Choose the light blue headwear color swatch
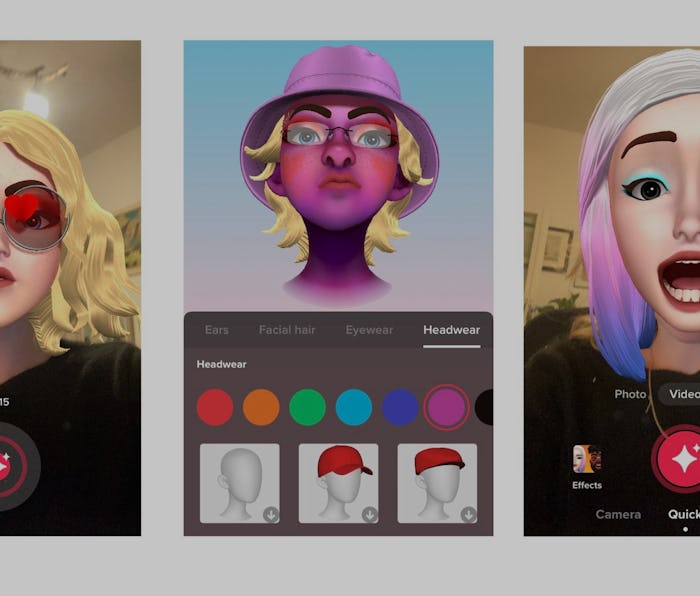 tap(354, 407)
